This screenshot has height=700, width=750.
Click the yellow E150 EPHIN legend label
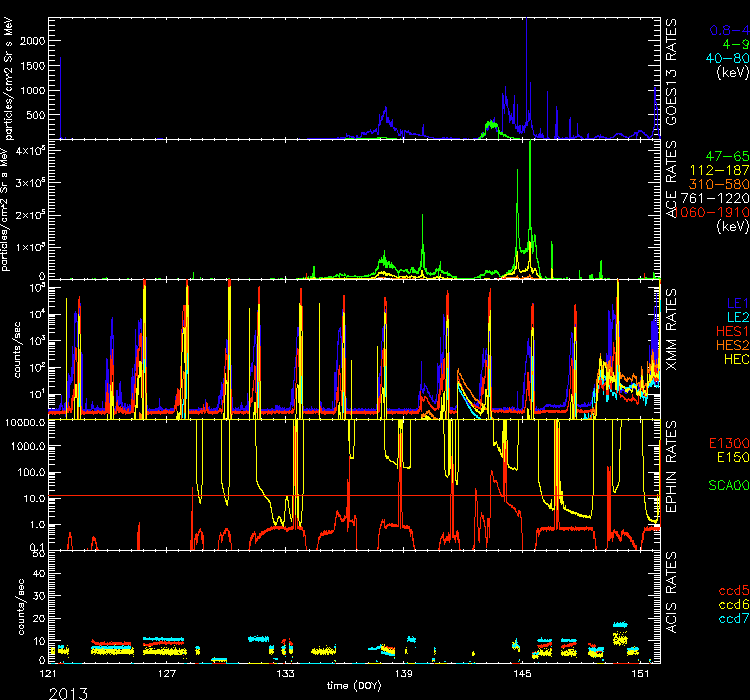click(x=727, y=456)
